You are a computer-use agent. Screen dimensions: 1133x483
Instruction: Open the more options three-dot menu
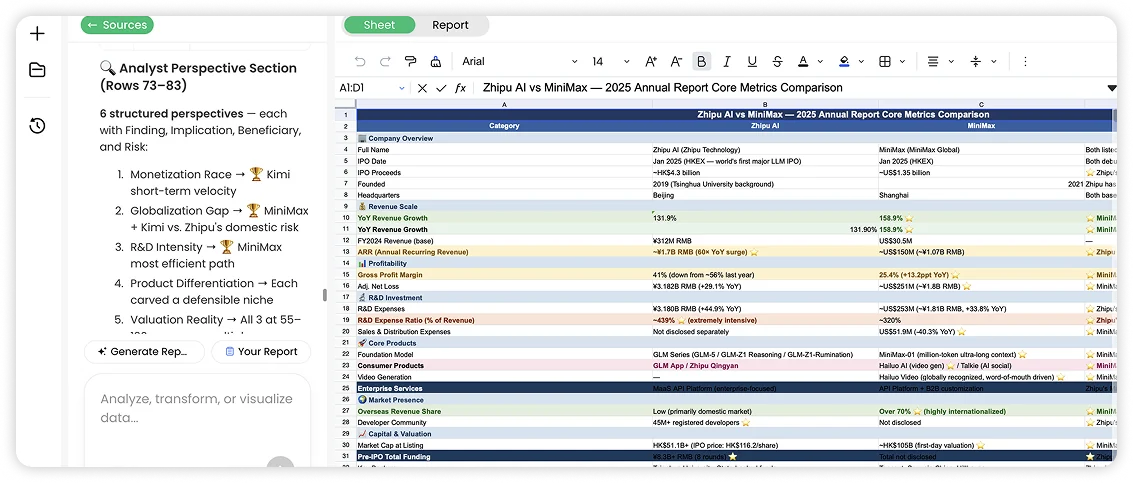pos(1025,61)
